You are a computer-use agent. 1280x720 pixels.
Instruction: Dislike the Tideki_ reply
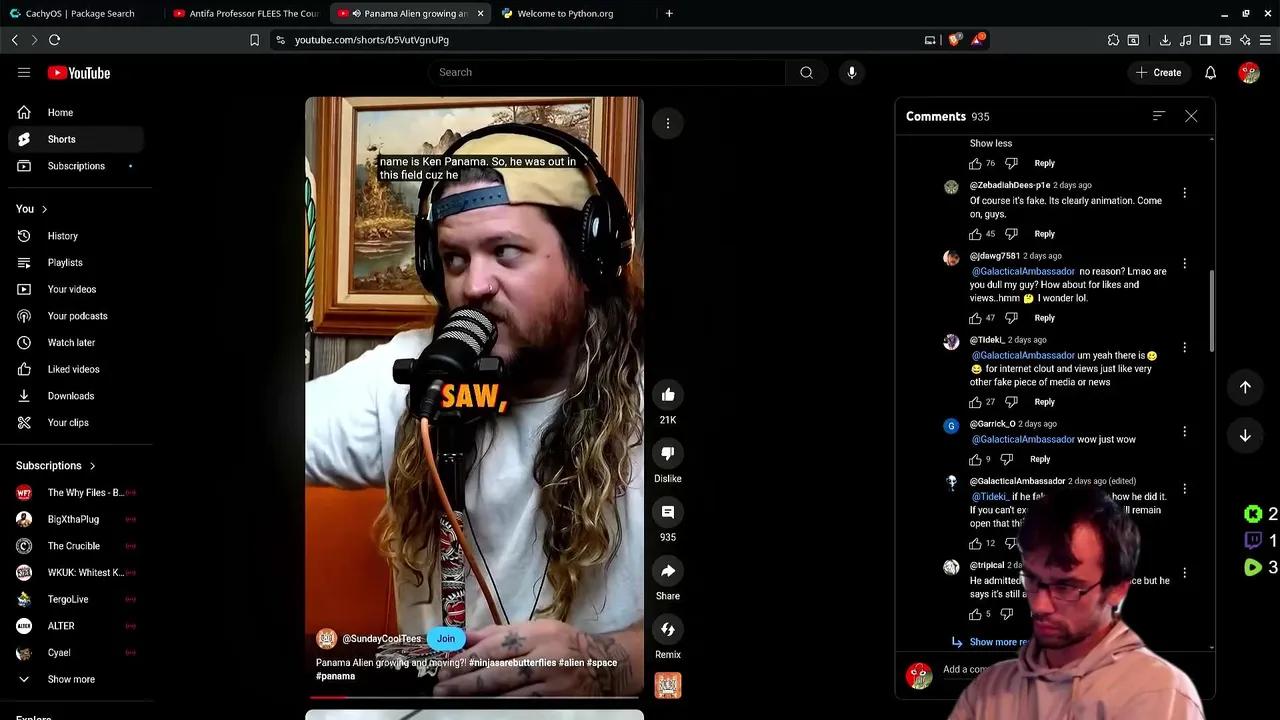[x=1011, y=402]
